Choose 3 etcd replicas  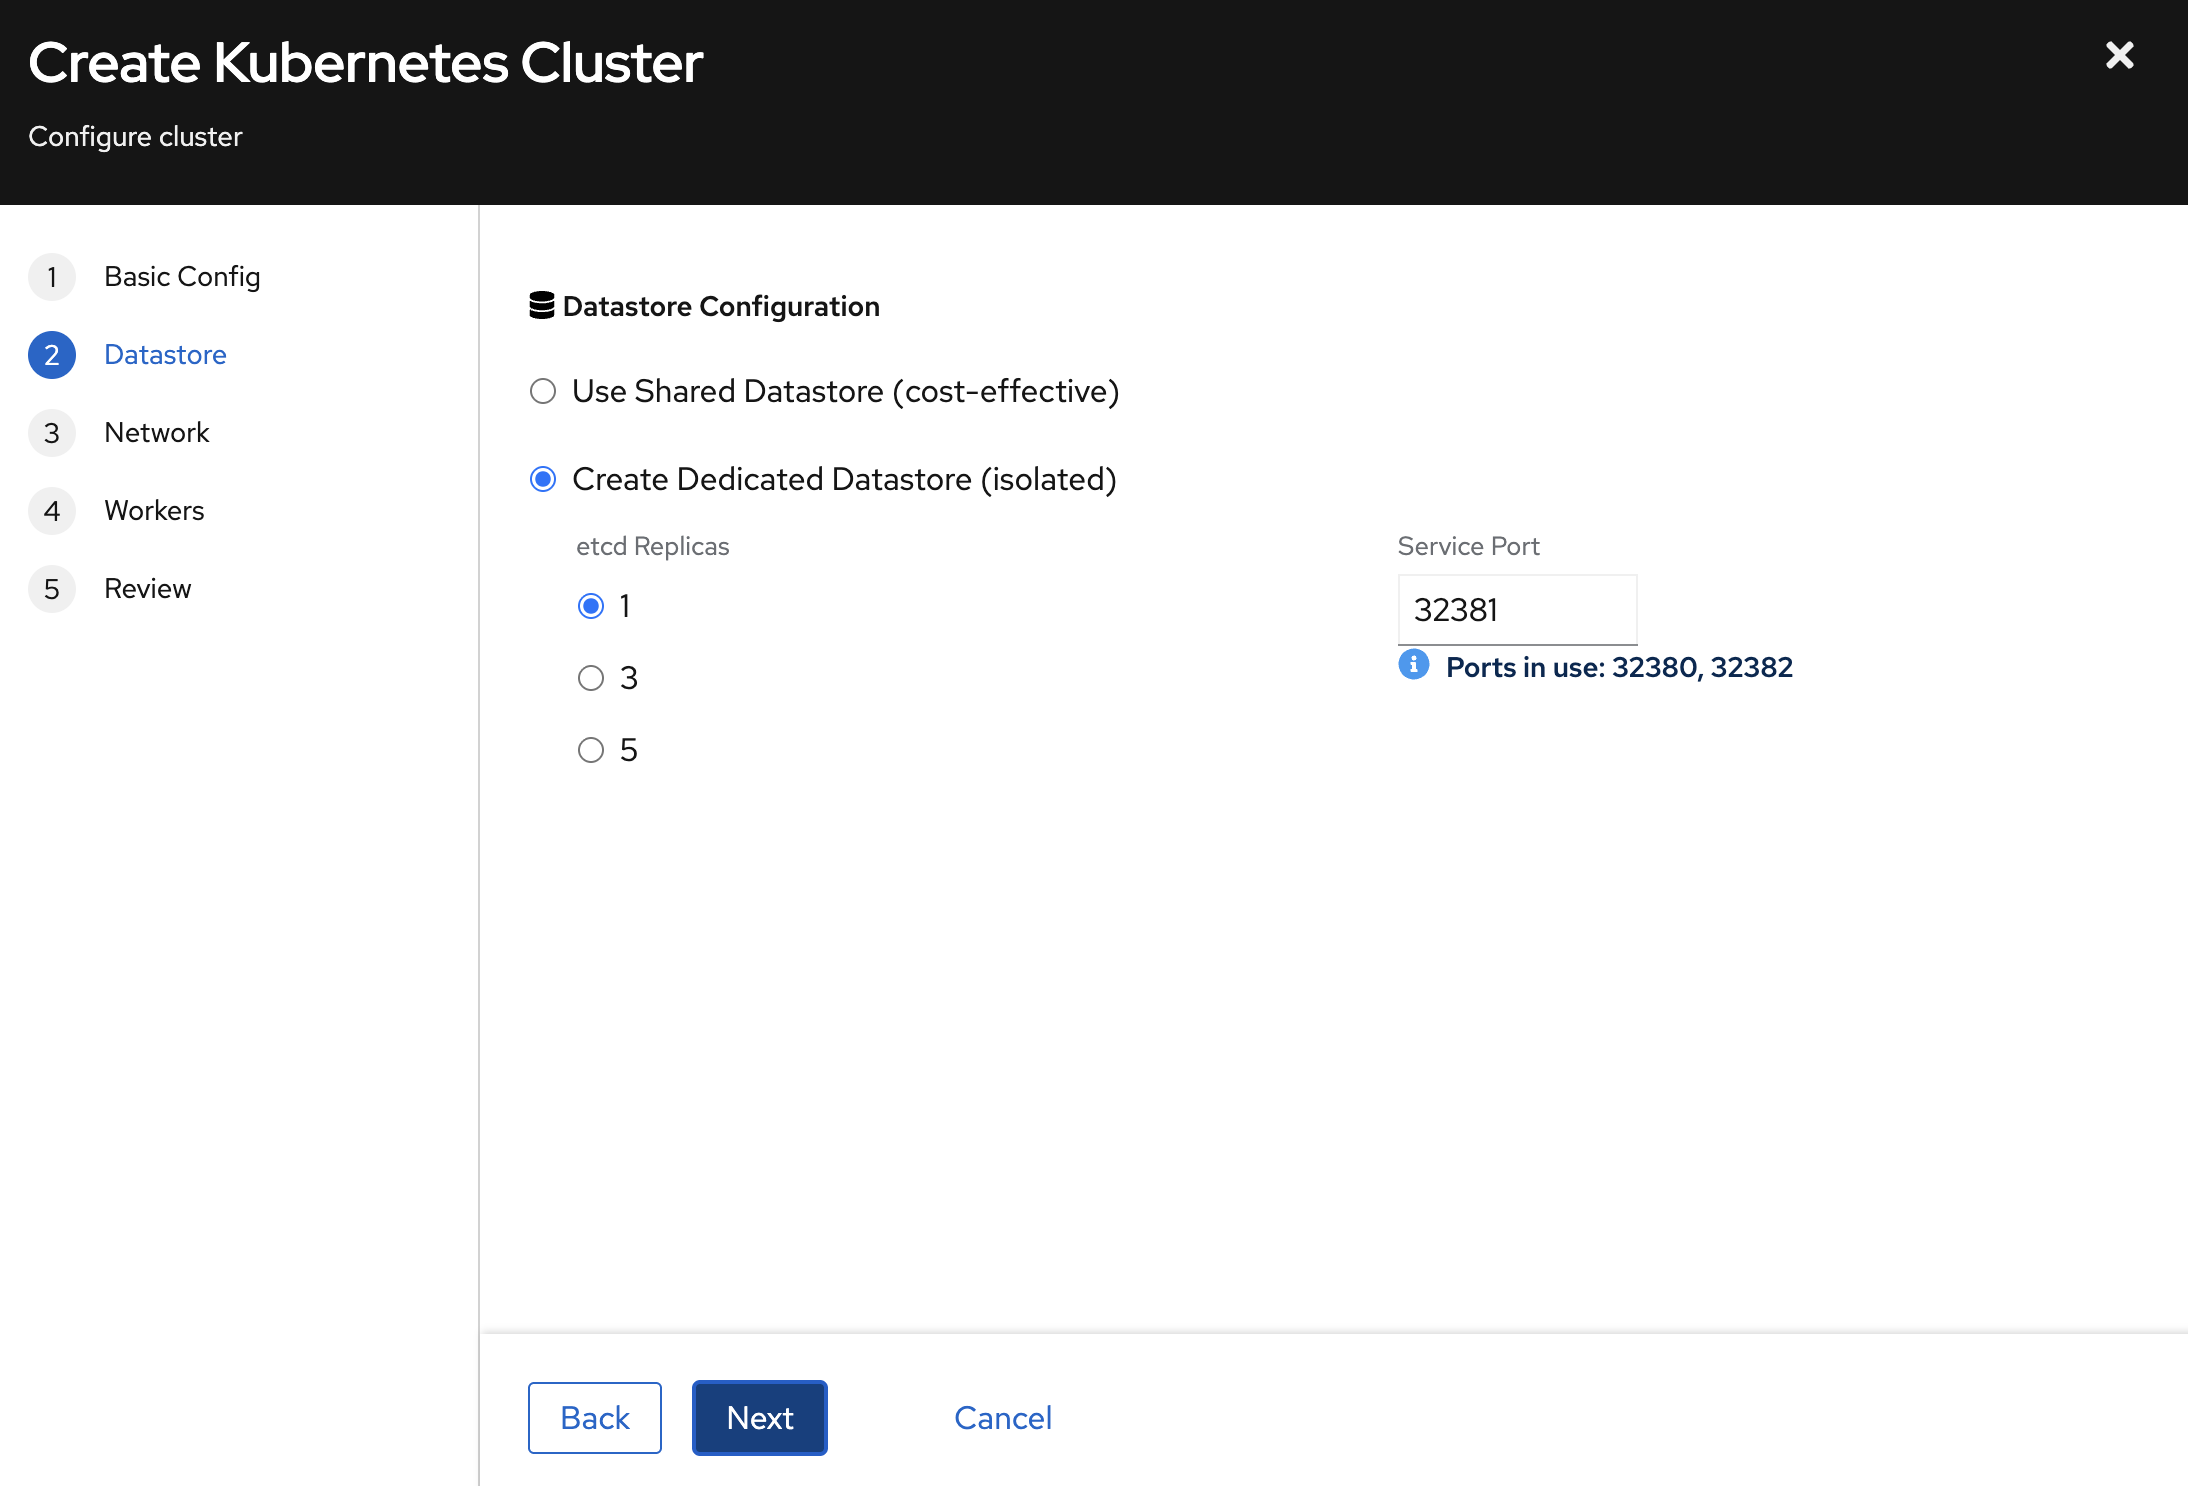tap(591, 678)
